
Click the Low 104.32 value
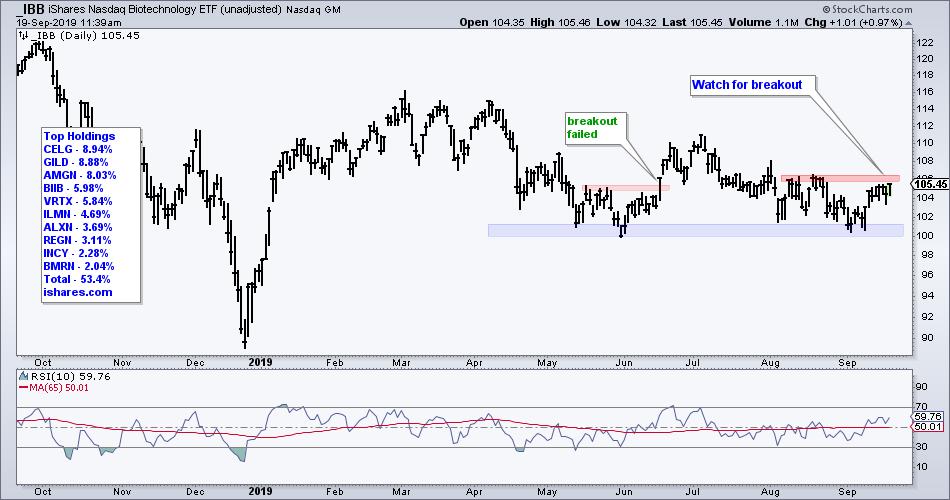click(626, 22)
